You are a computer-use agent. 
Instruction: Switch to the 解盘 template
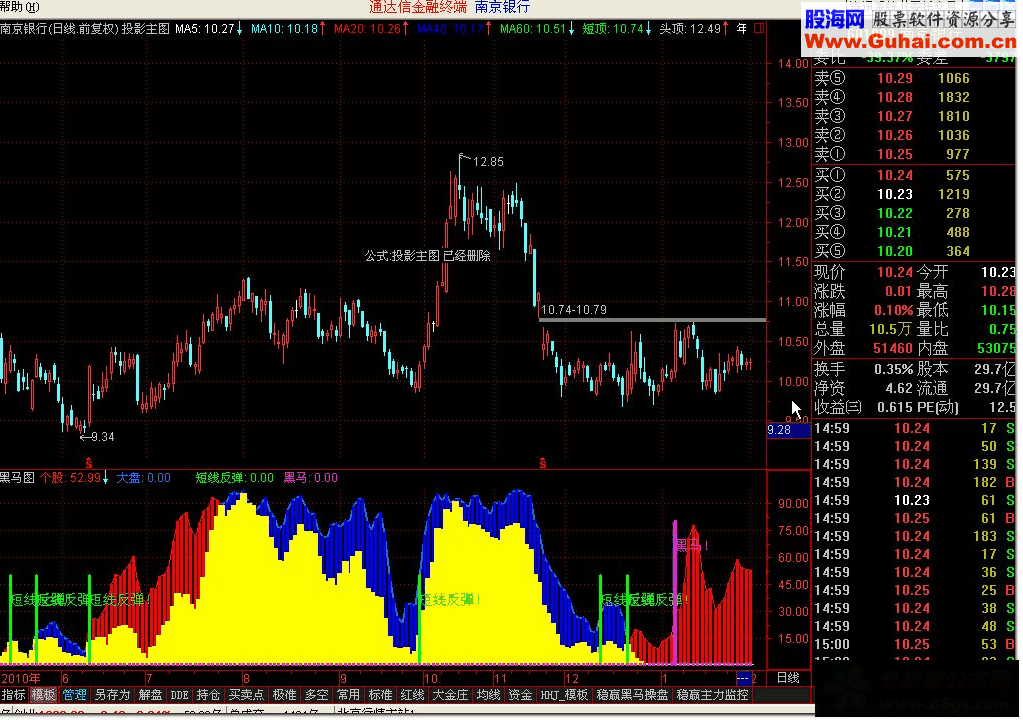pos(150,695)
